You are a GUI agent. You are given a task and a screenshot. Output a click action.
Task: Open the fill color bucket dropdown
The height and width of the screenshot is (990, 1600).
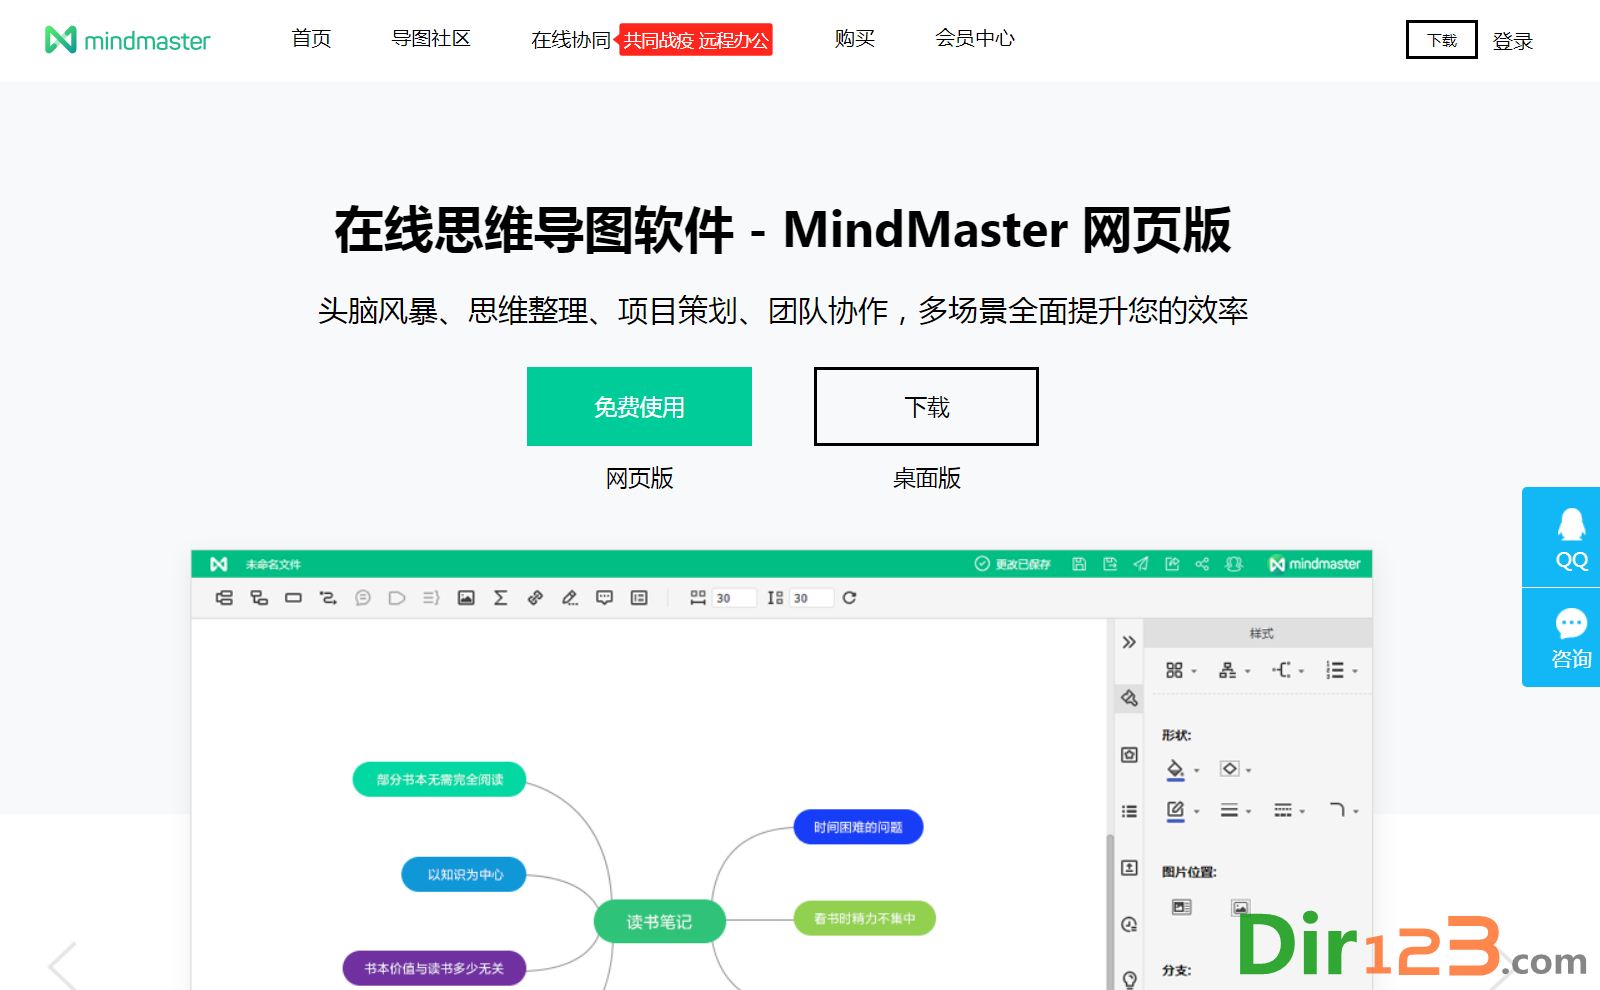(x=1182, y=769)
